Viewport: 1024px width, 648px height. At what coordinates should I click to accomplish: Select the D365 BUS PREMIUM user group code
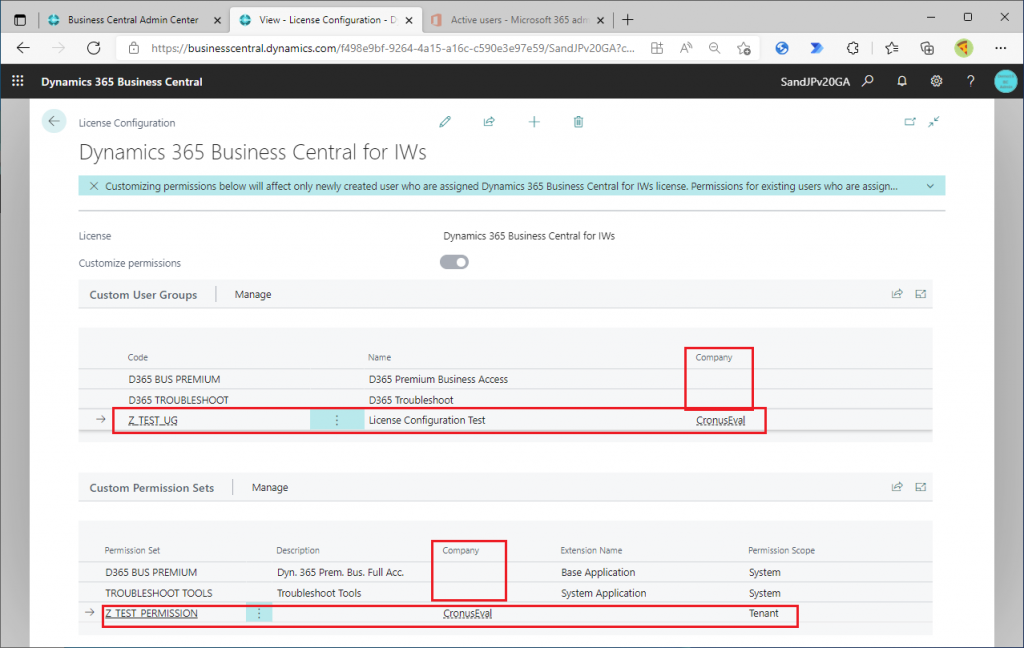point(174,379)
